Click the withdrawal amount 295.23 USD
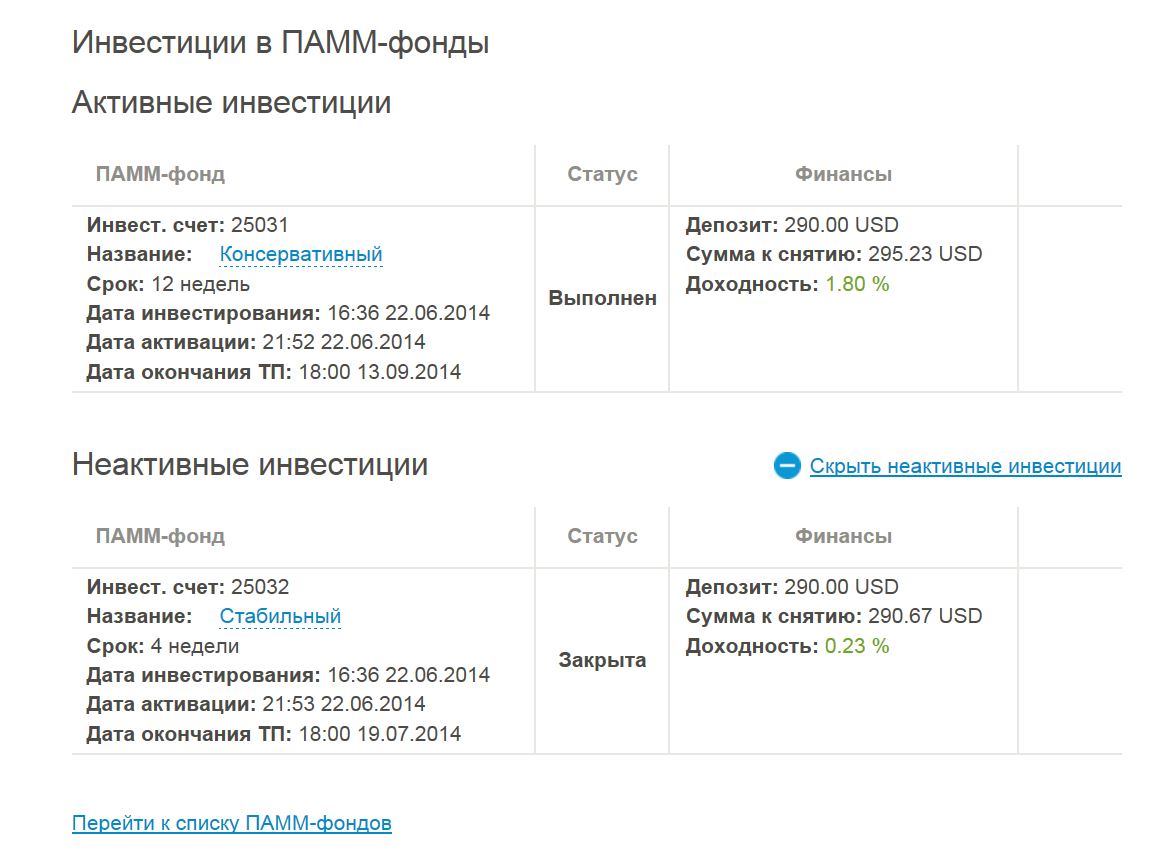The width and height of the screenshot is (1149, 860). [925, 254]
